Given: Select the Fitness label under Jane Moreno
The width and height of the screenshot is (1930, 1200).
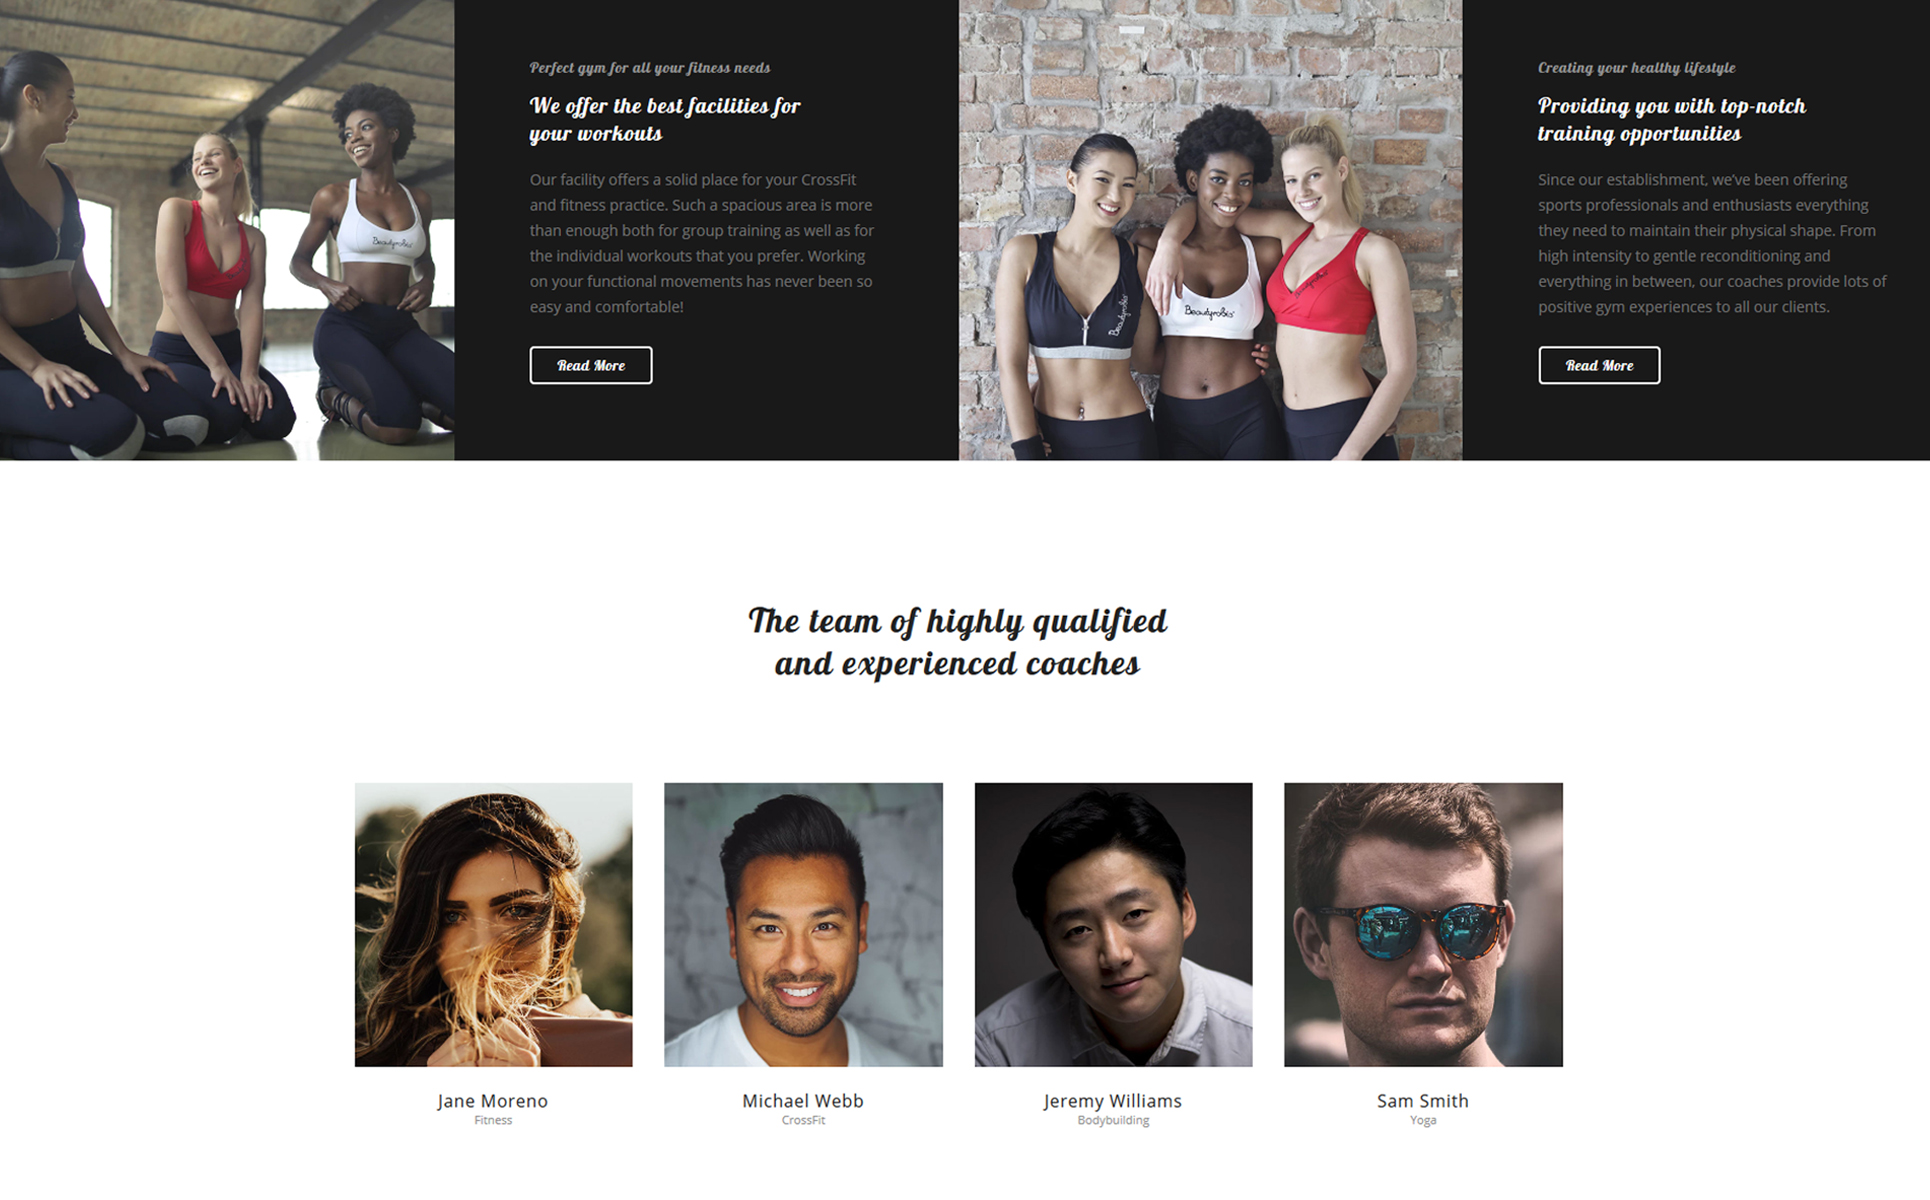Looking at the screenshot, I should coord(493,1120).
